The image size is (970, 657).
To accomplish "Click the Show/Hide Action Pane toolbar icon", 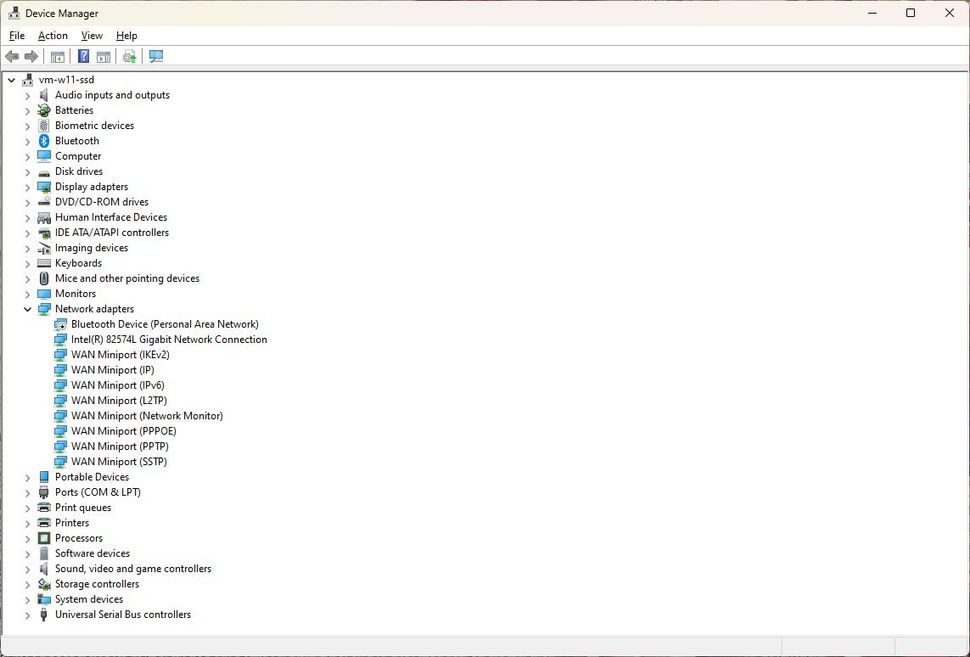I will pyautogui.click(x=104, y=57).
